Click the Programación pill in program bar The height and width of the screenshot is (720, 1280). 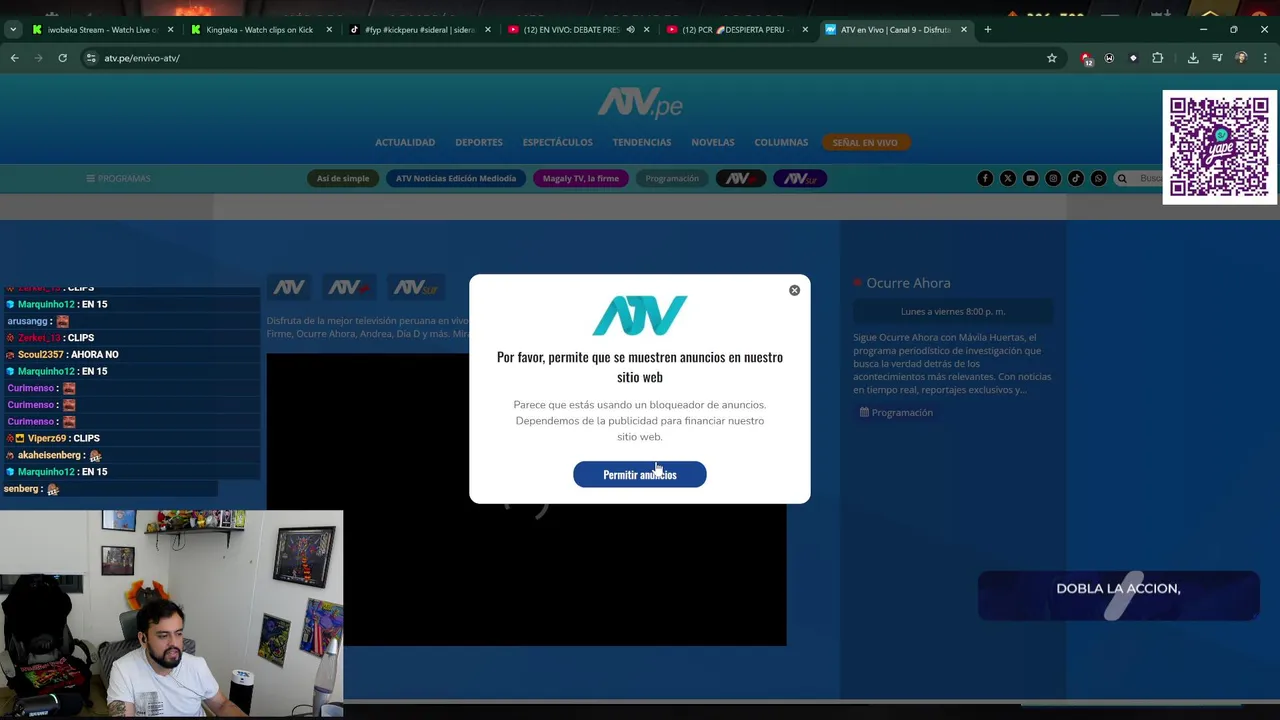[x=672, y=178]
